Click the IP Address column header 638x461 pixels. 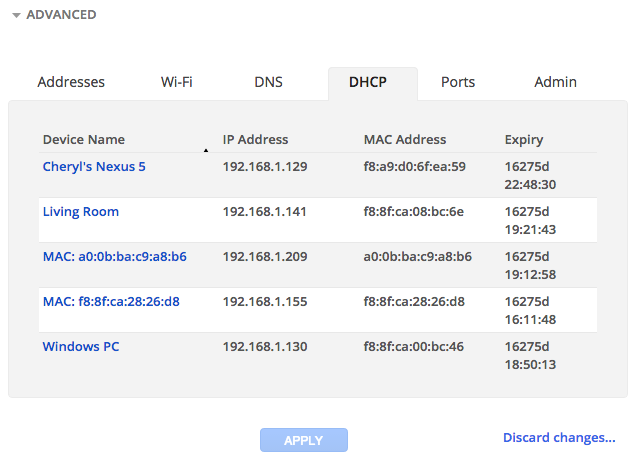[255, 140]
